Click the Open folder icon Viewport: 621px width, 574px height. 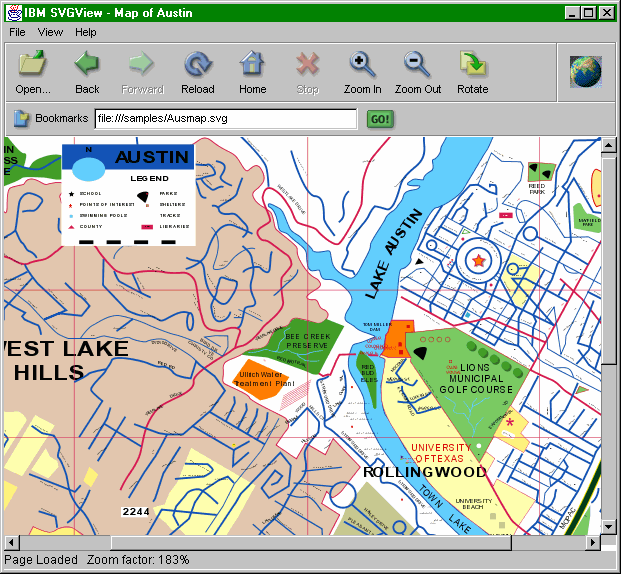33,64
